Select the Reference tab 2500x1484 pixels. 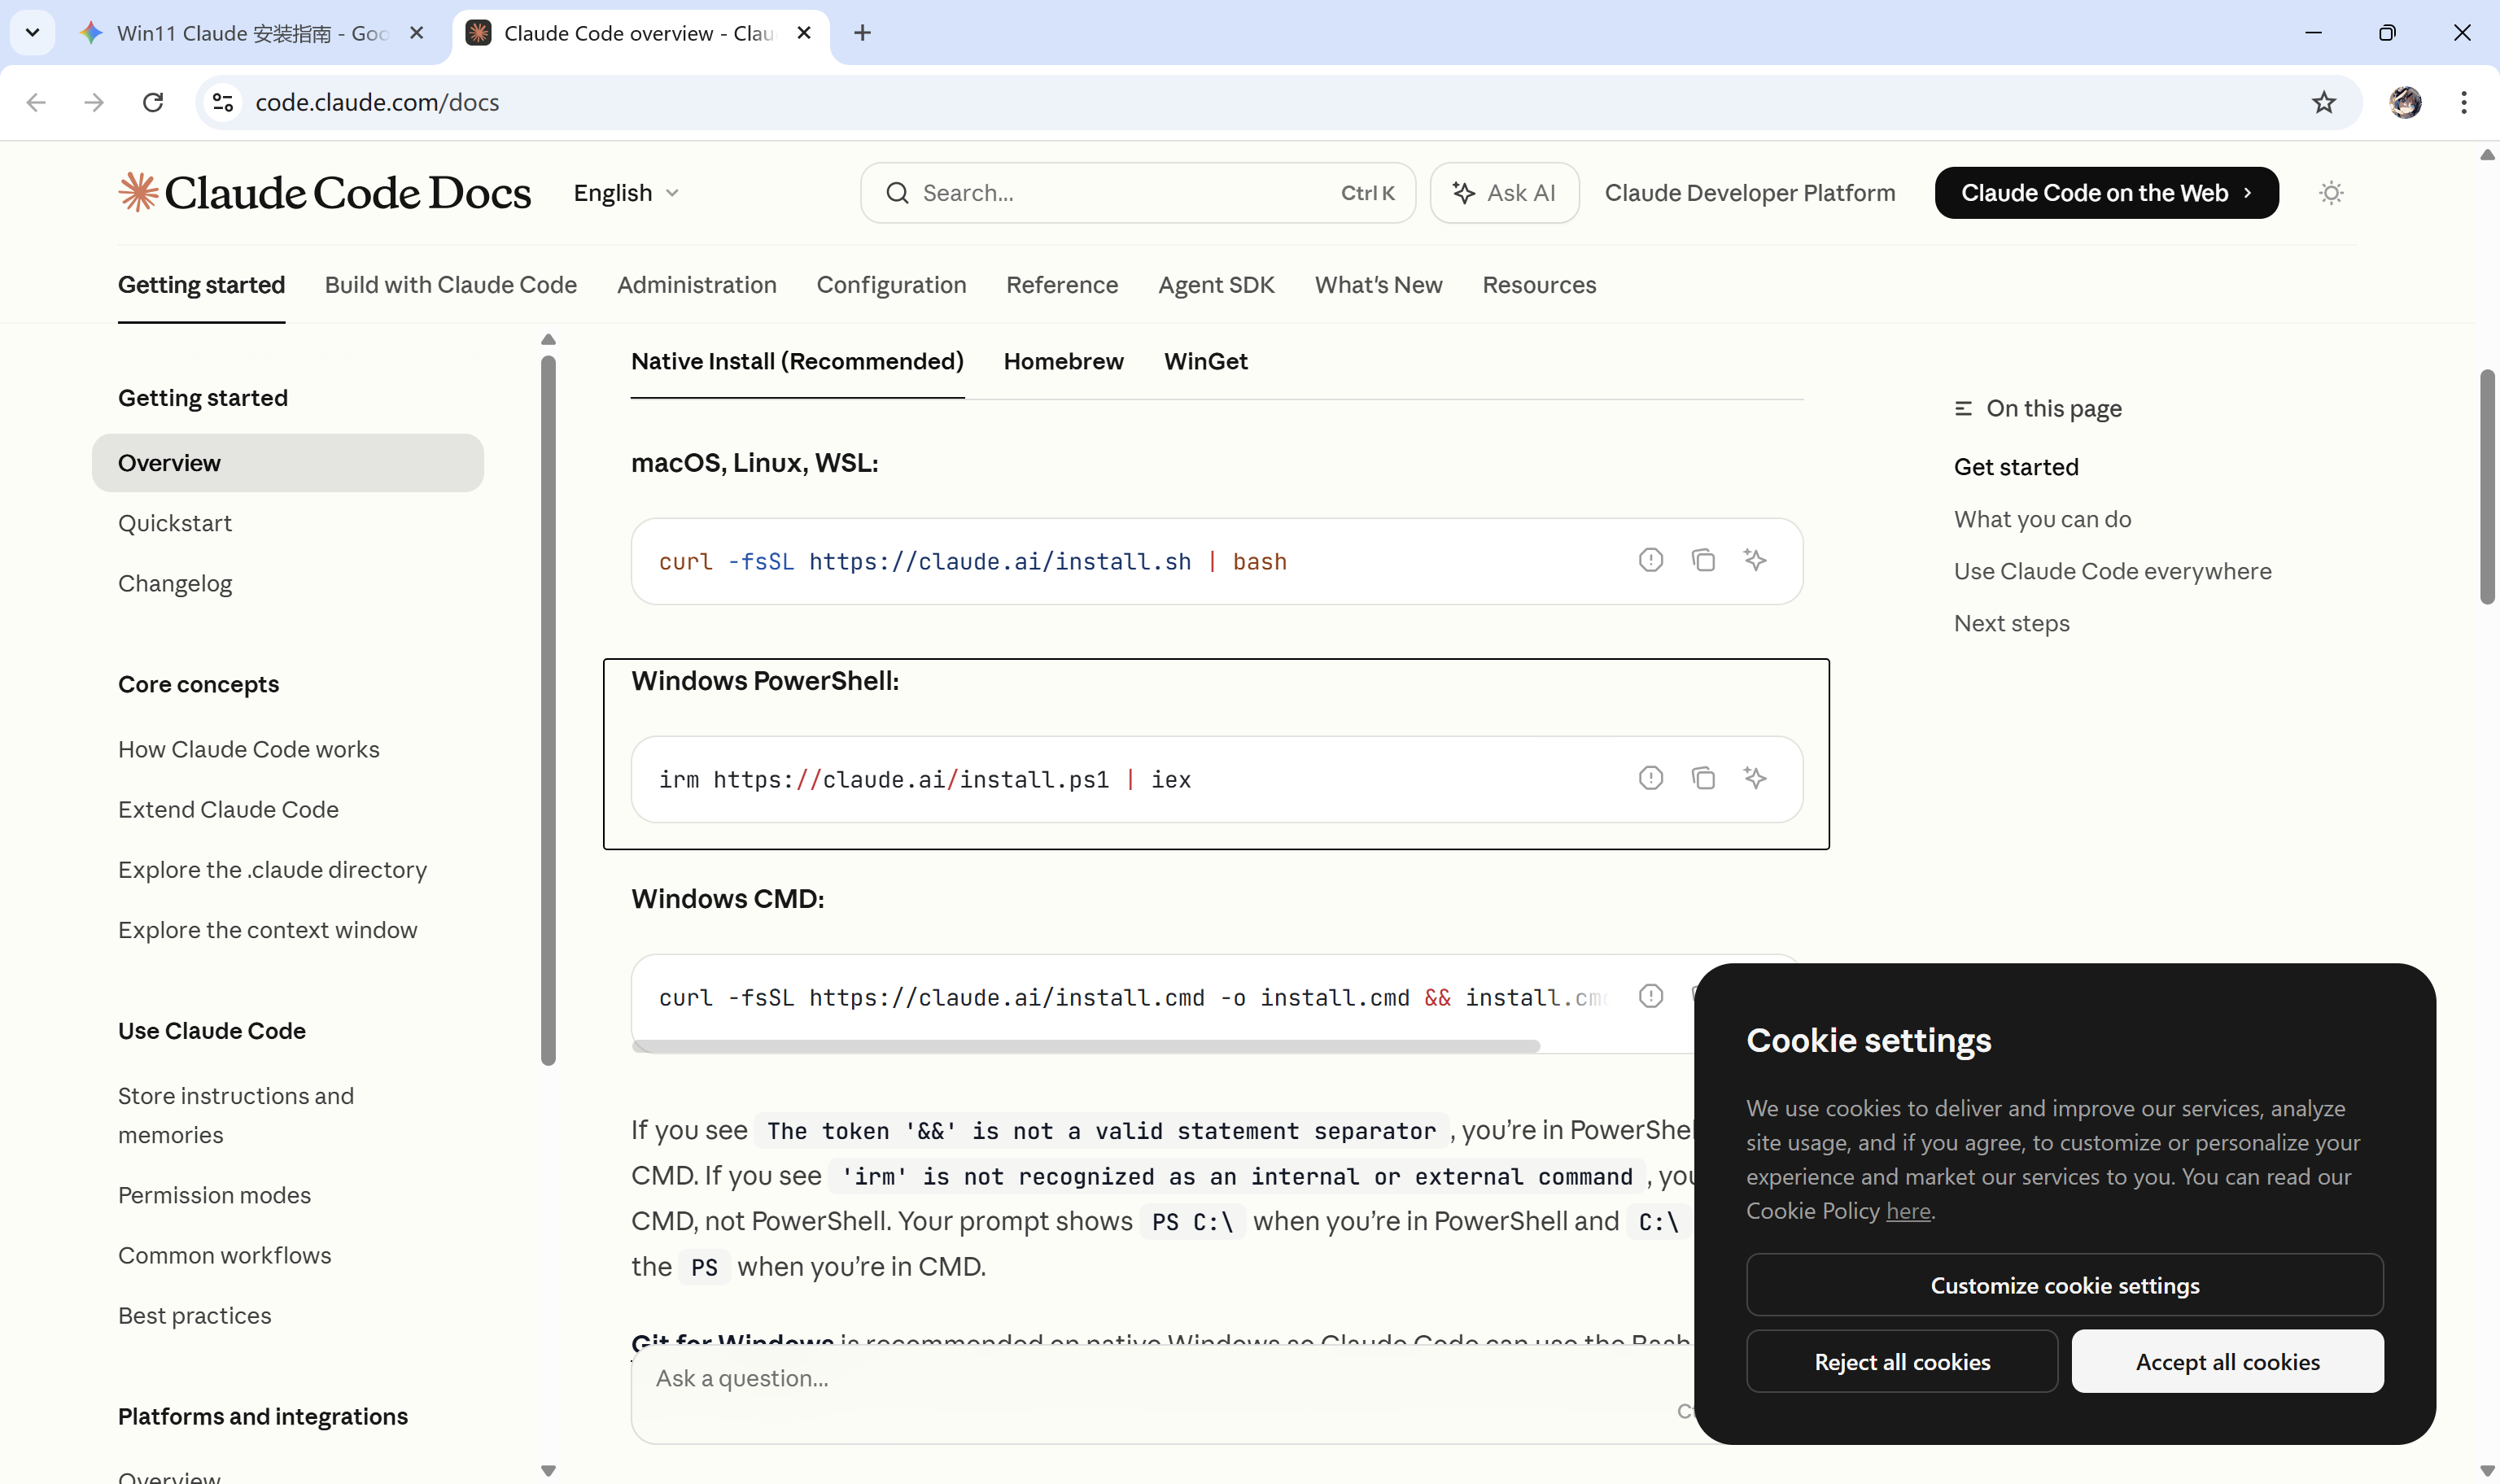tap(1062, 285)
